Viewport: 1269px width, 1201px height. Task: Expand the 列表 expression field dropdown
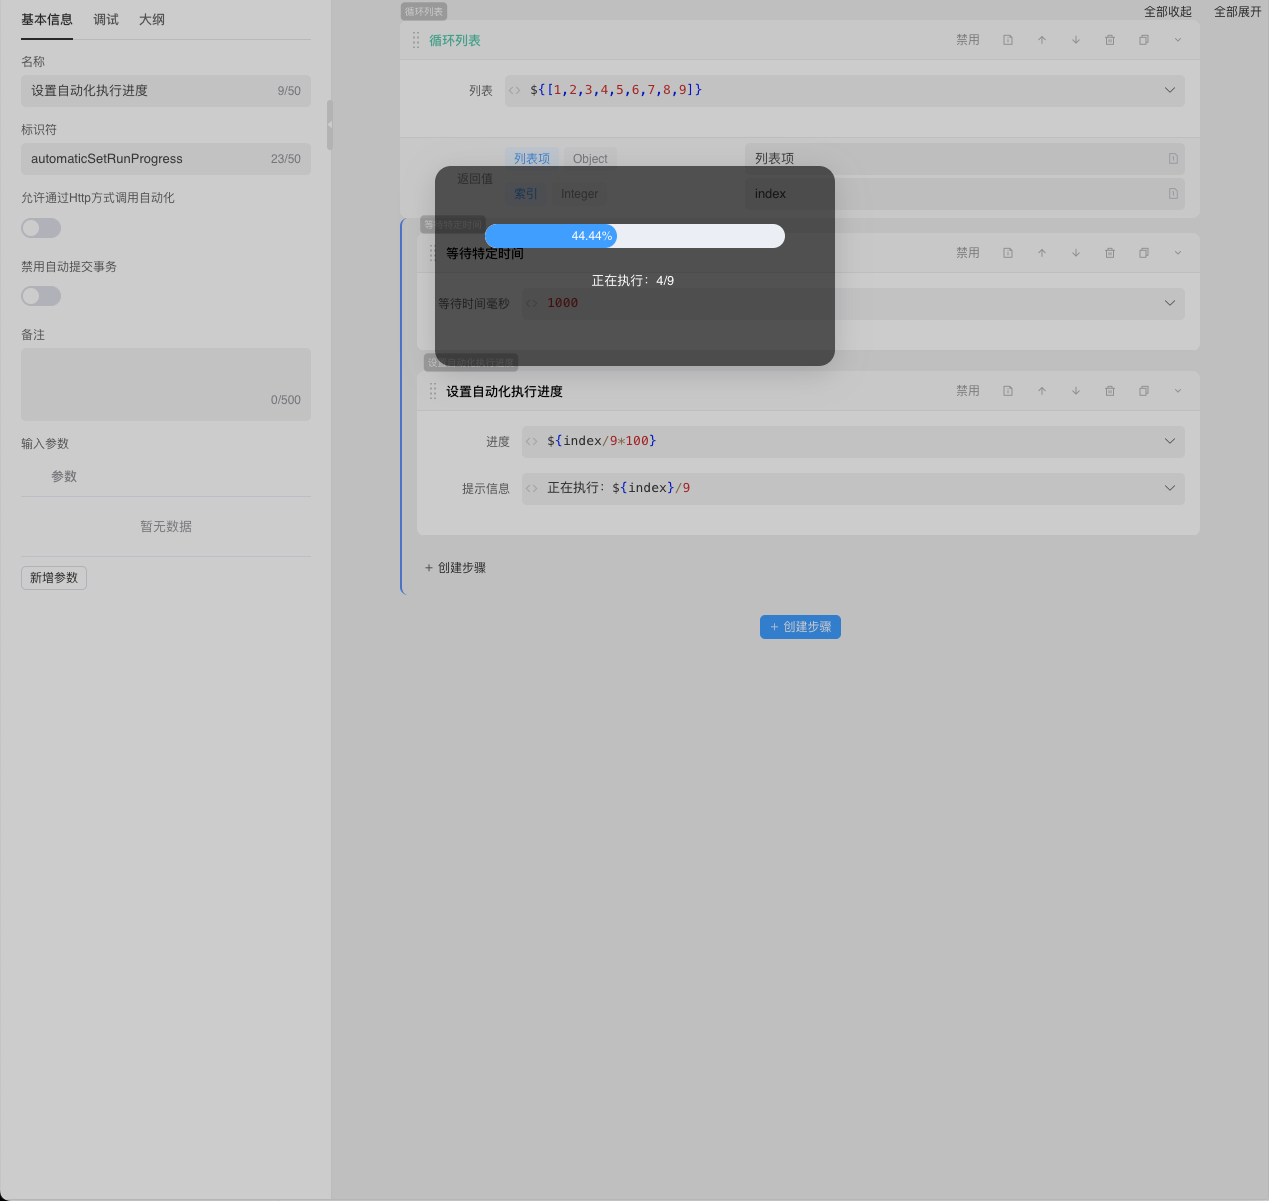pyautogui.click(x=1170, y=90)
